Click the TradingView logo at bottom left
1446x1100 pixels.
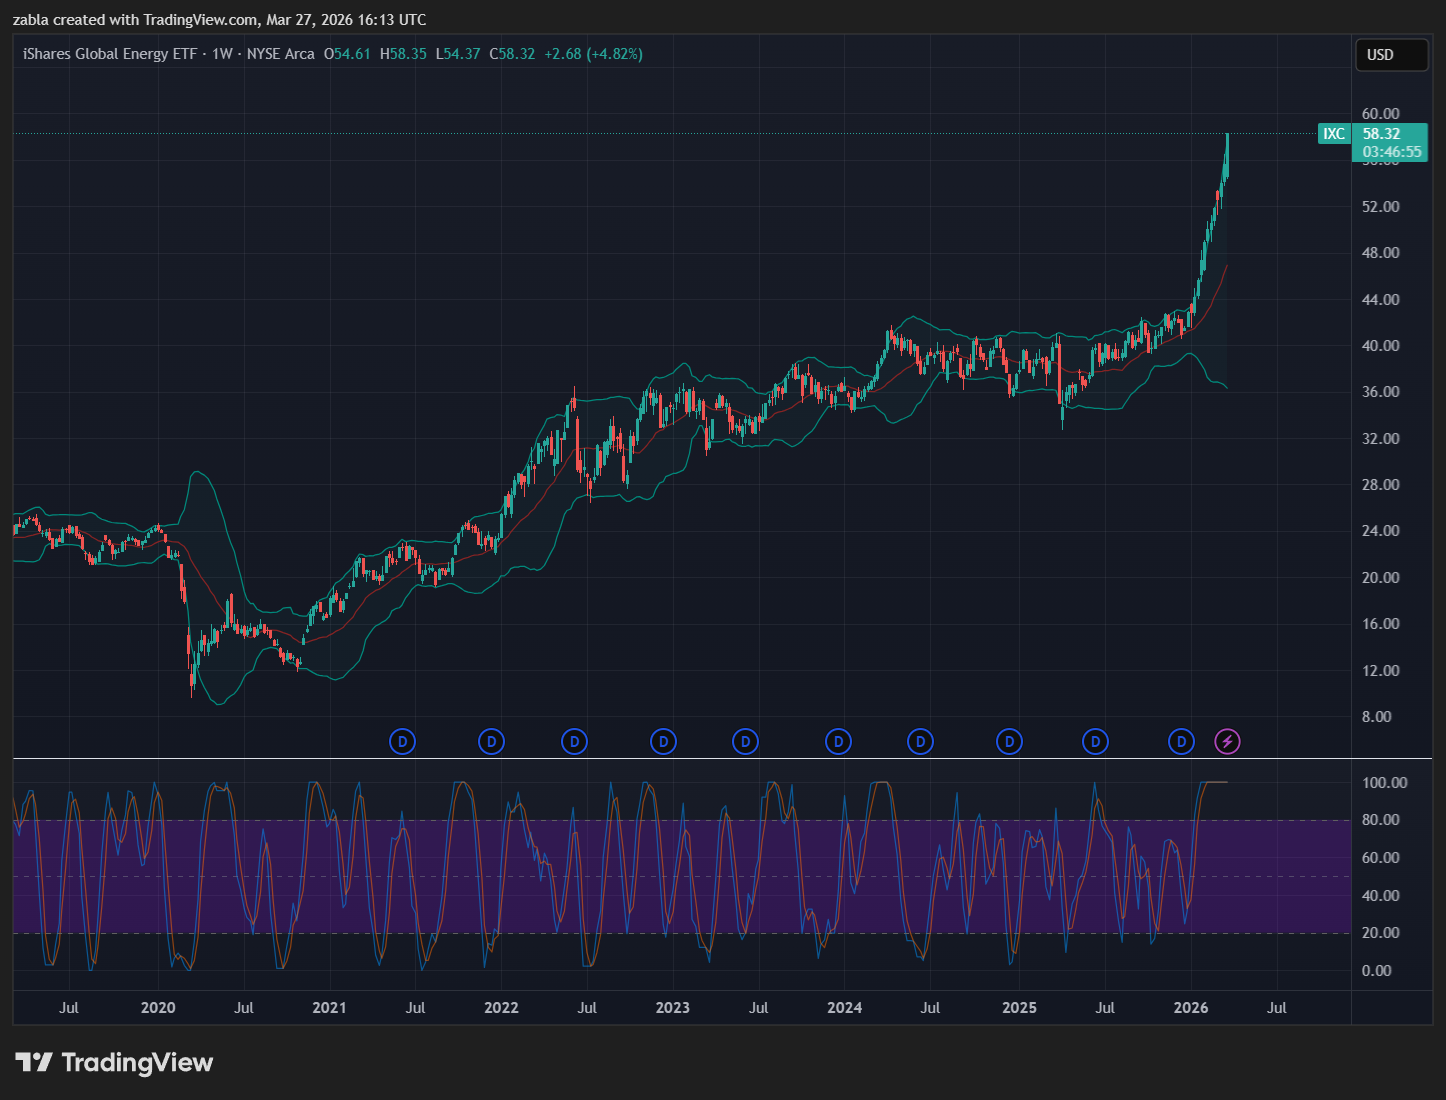(114, 1062)
